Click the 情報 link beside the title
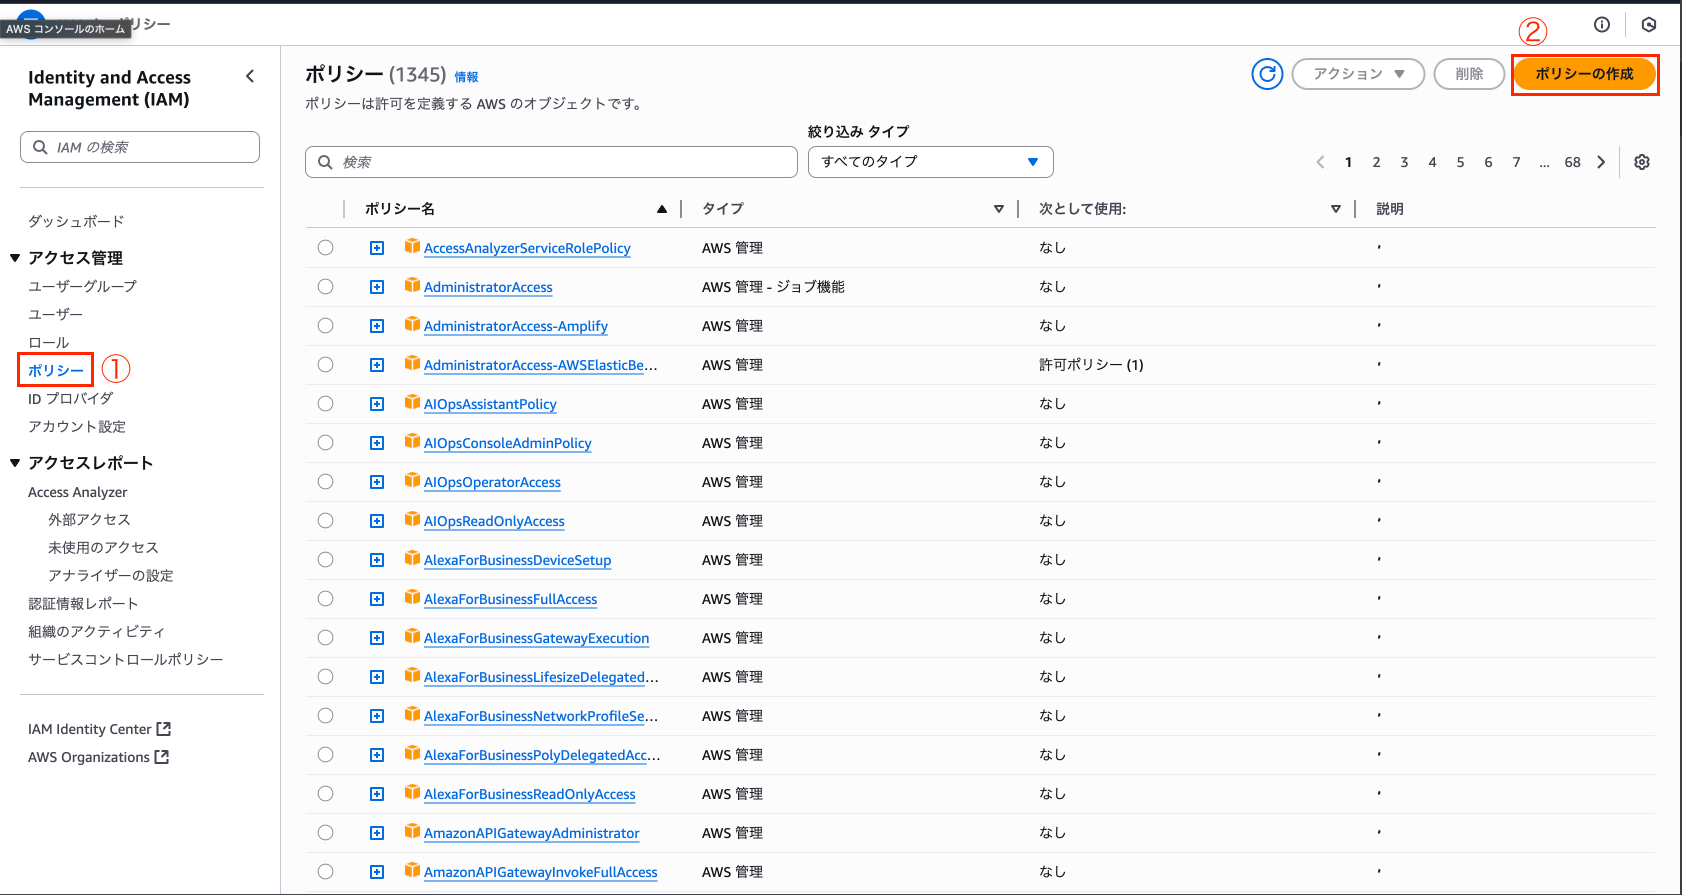This screenshot has width=1682, height=895. (x=466, y=77)
